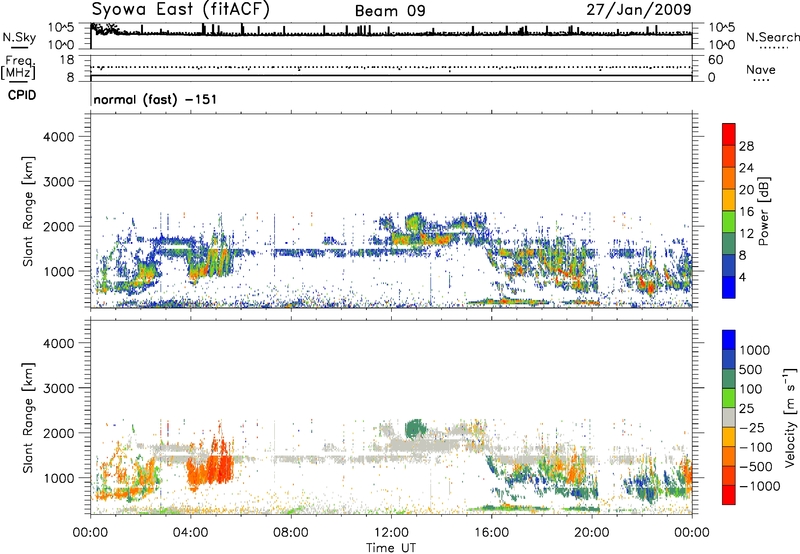The height and width of the screenshot is (554, 800).
Task: Click the velocity color bar
Action: [x=729, y=417]
